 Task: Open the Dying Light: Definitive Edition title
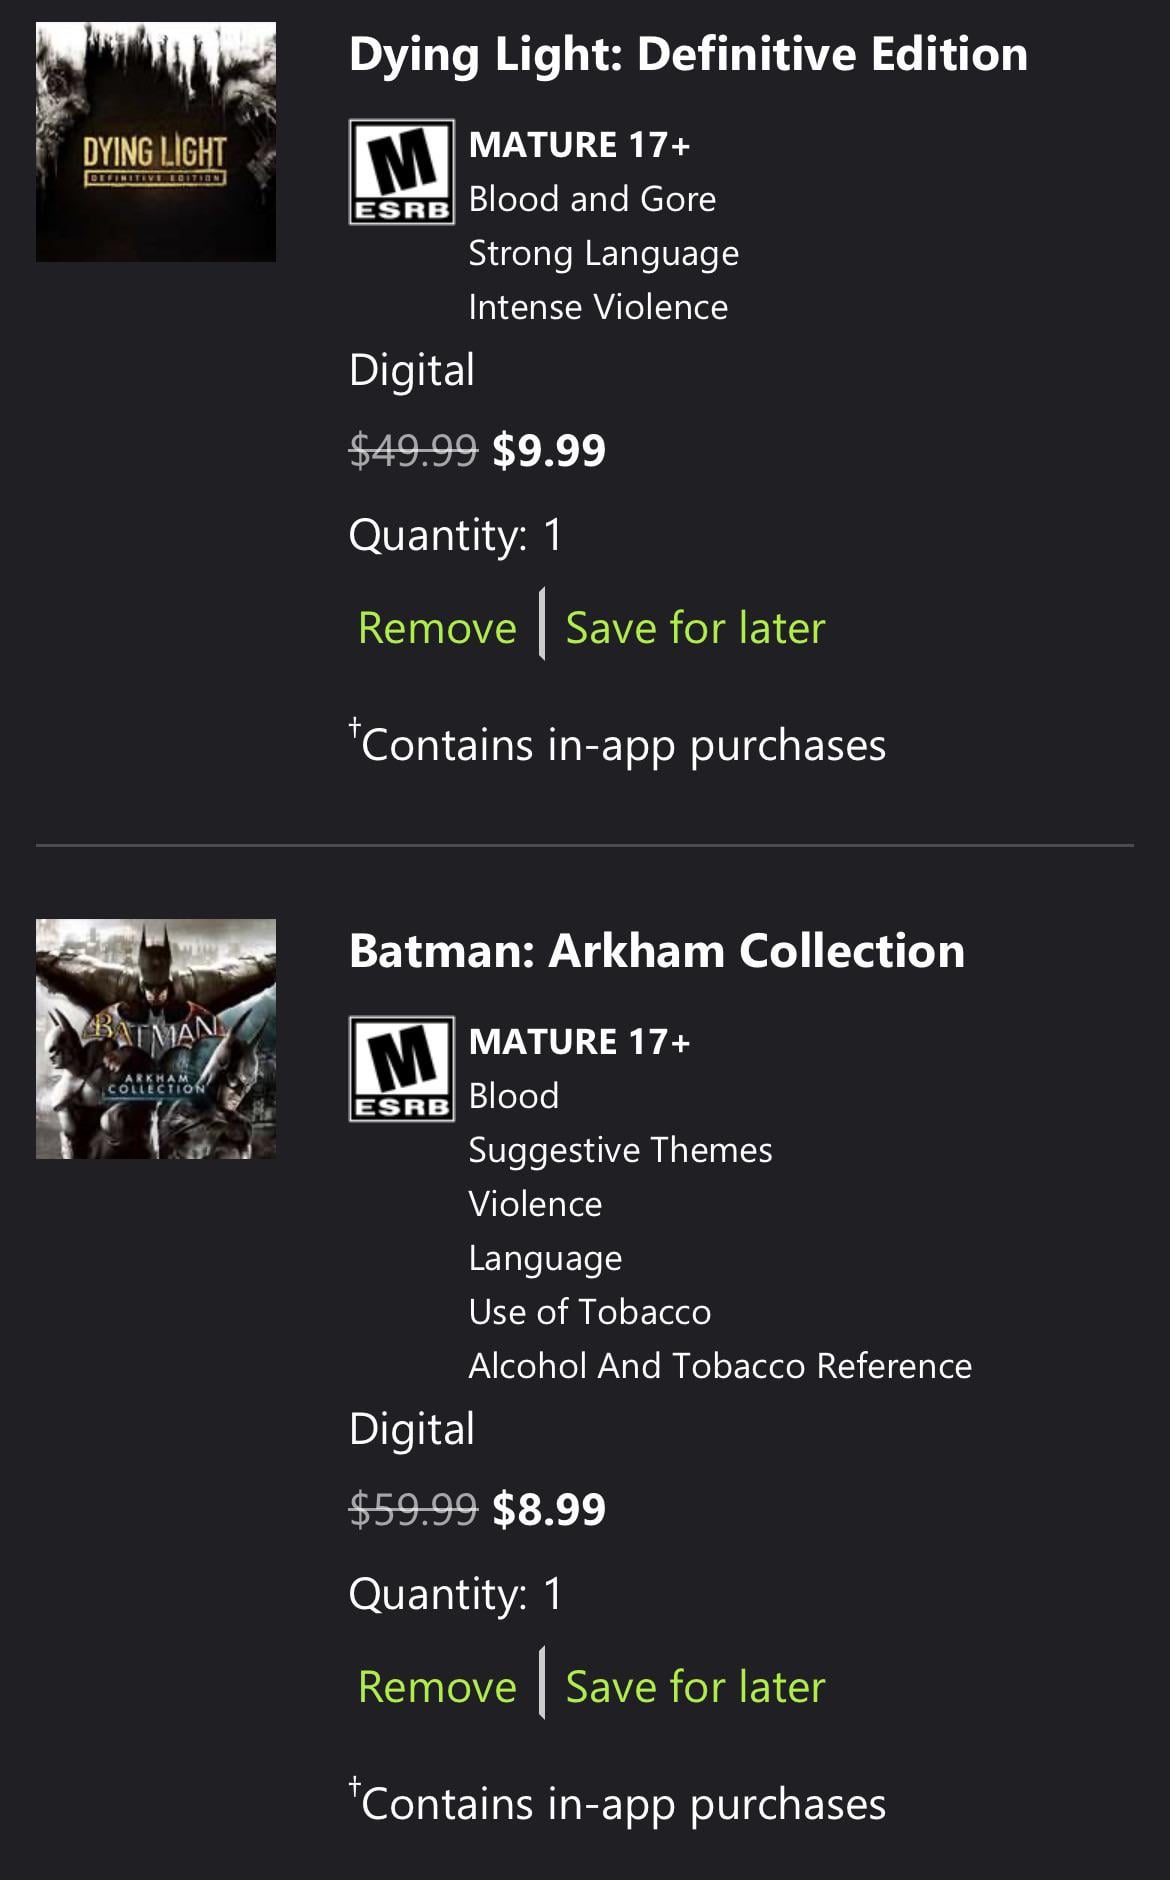(x=688, y=54)
